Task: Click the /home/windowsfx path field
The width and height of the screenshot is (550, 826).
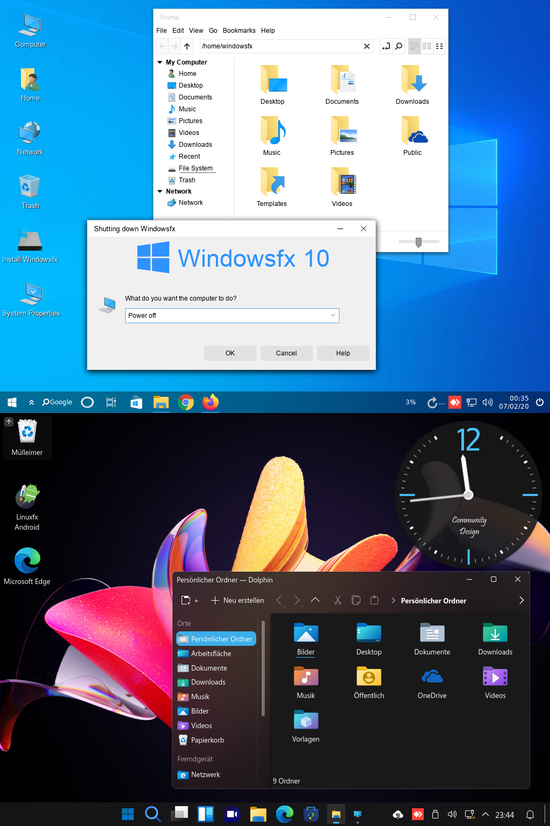Action: [279, 46]
